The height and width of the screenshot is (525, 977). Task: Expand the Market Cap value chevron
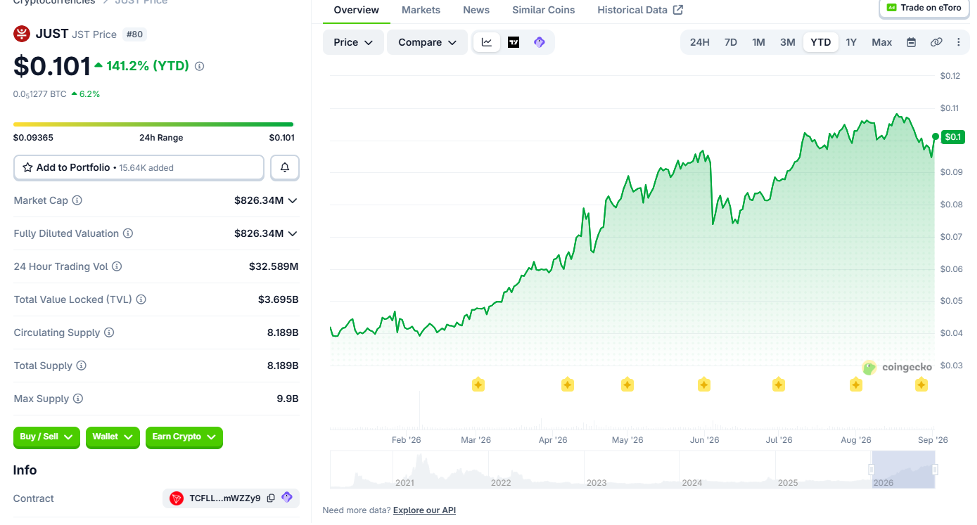293,201
